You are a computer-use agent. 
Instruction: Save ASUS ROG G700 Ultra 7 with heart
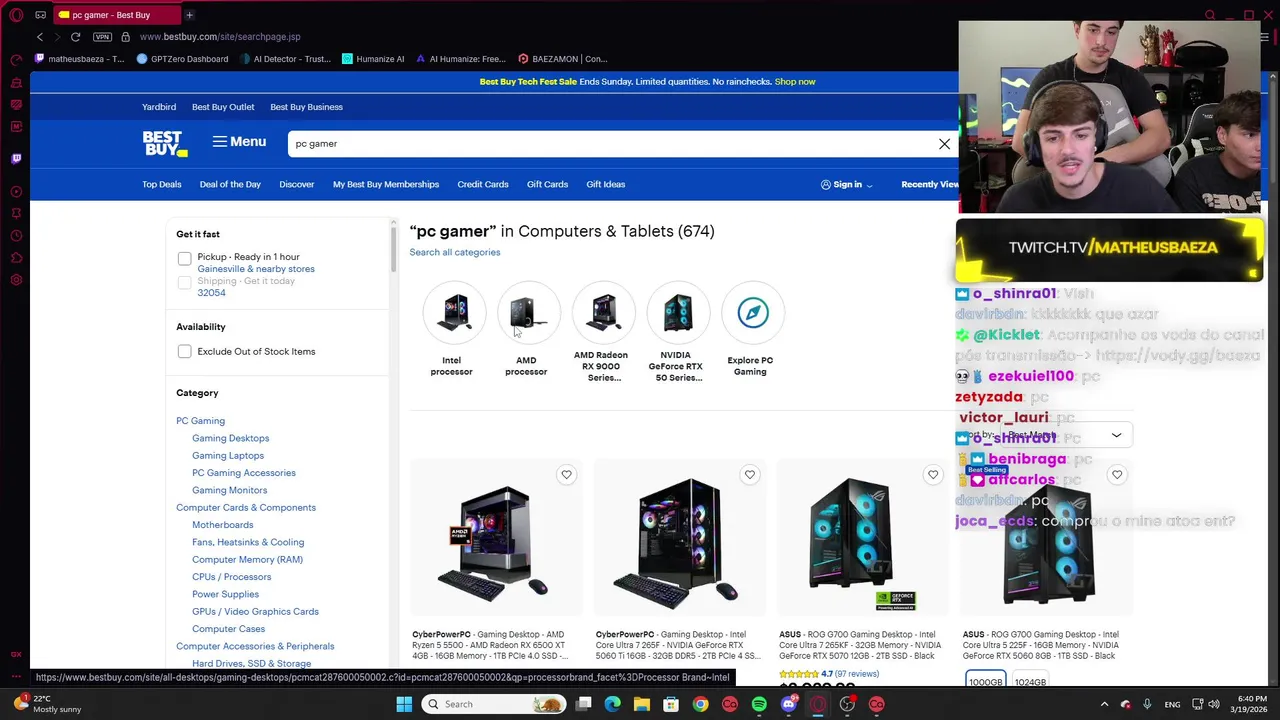pos(933,475)
